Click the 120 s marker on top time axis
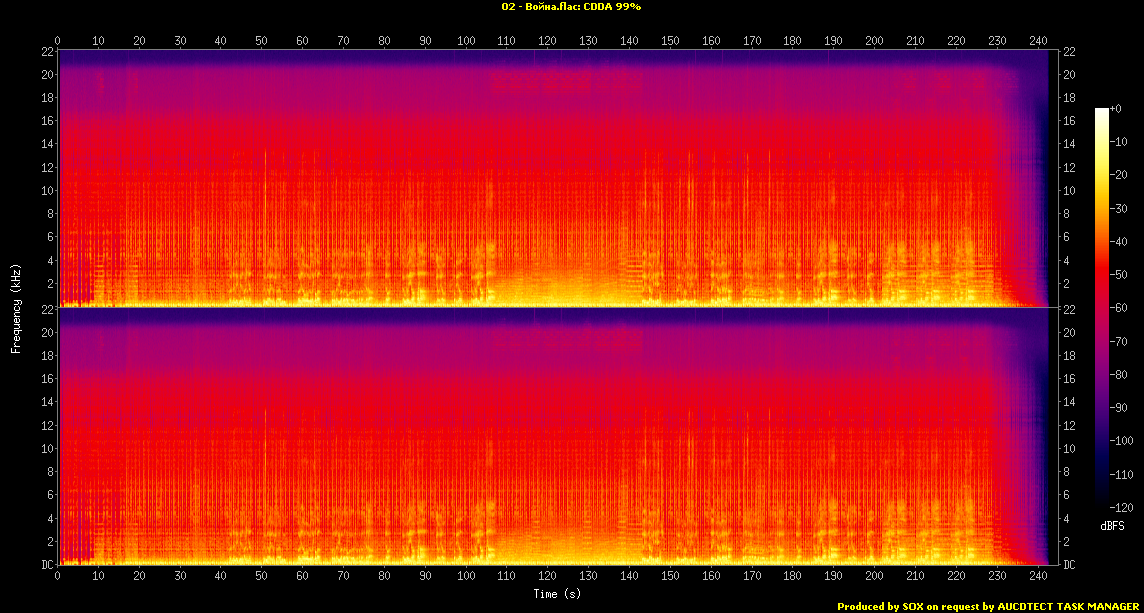1144x613 pixels. coord(547,40)
